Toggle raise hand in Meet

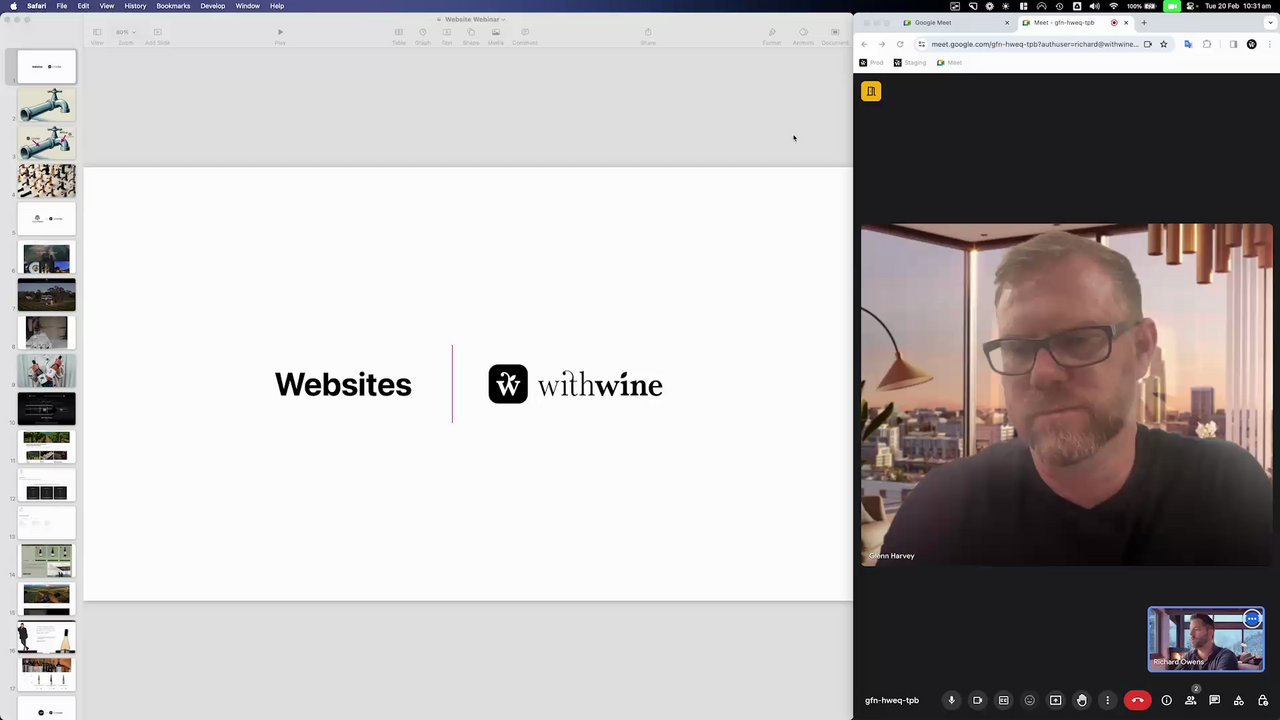(1081, 700)
